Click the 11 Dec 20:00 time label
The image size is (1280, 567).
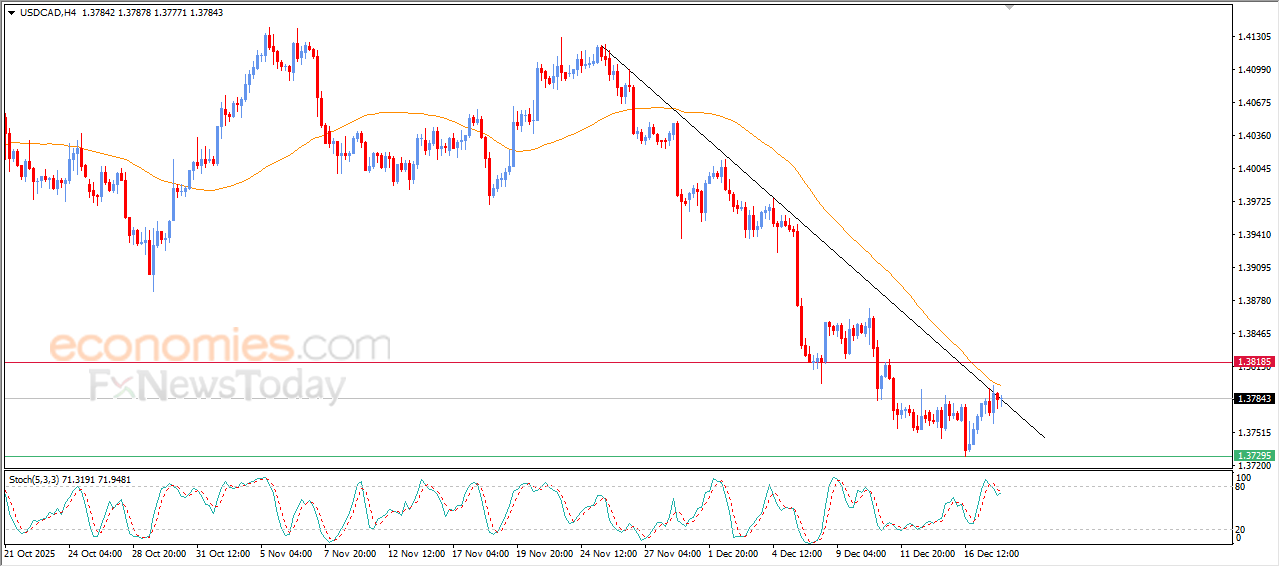pos(929,552)
